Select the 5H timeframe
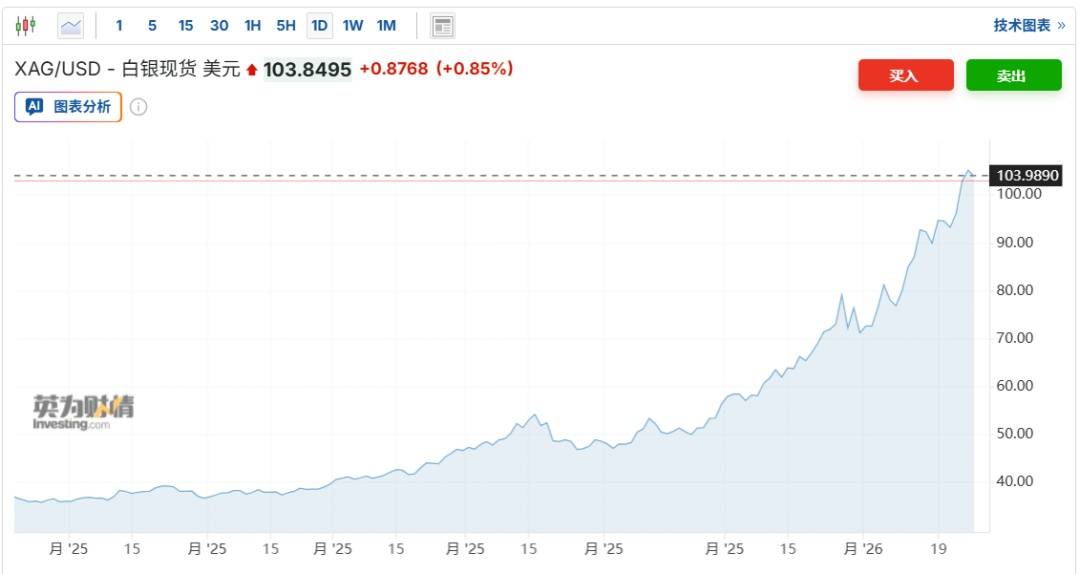The image size is (1080, 574). 286,26
